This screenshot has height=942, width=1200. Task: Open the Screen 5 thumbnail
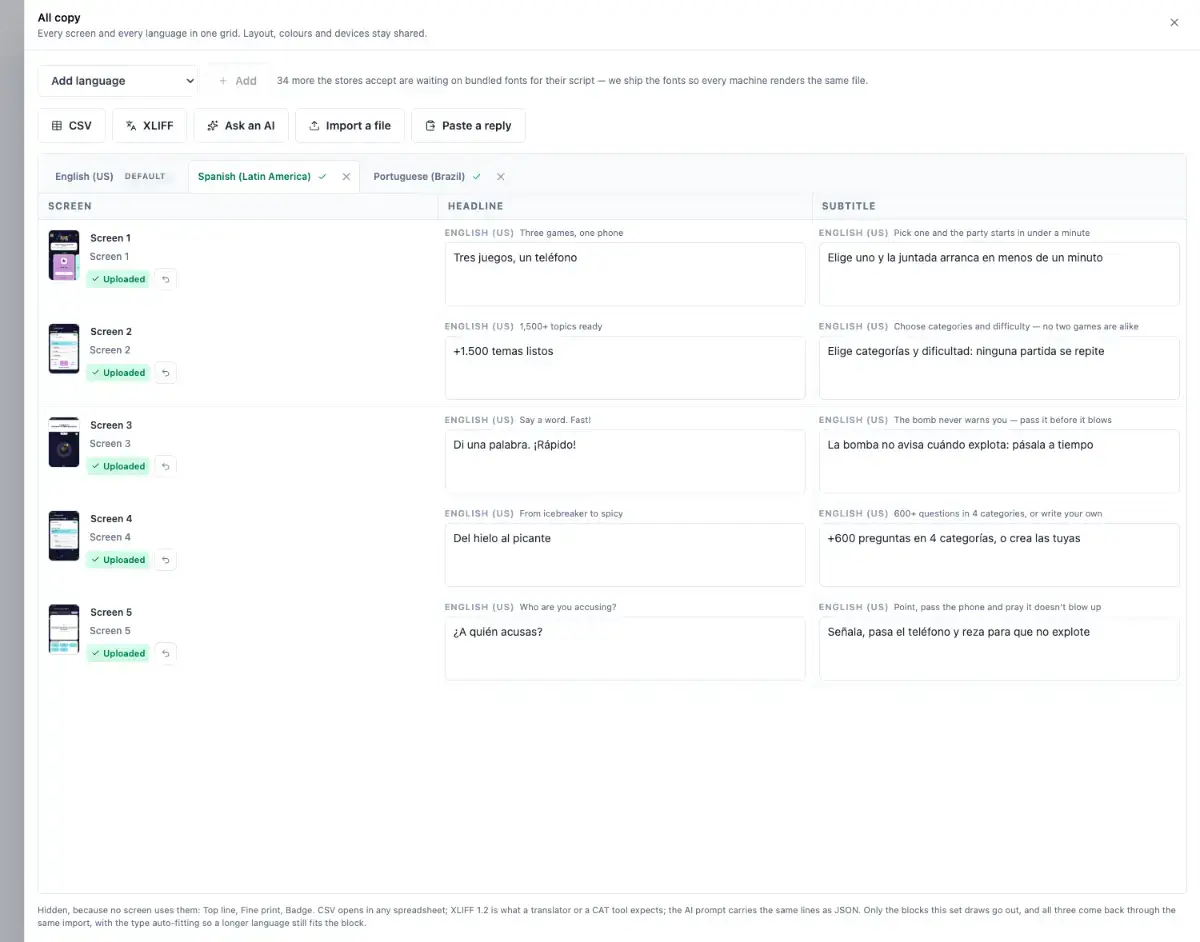tap(64, 629)
